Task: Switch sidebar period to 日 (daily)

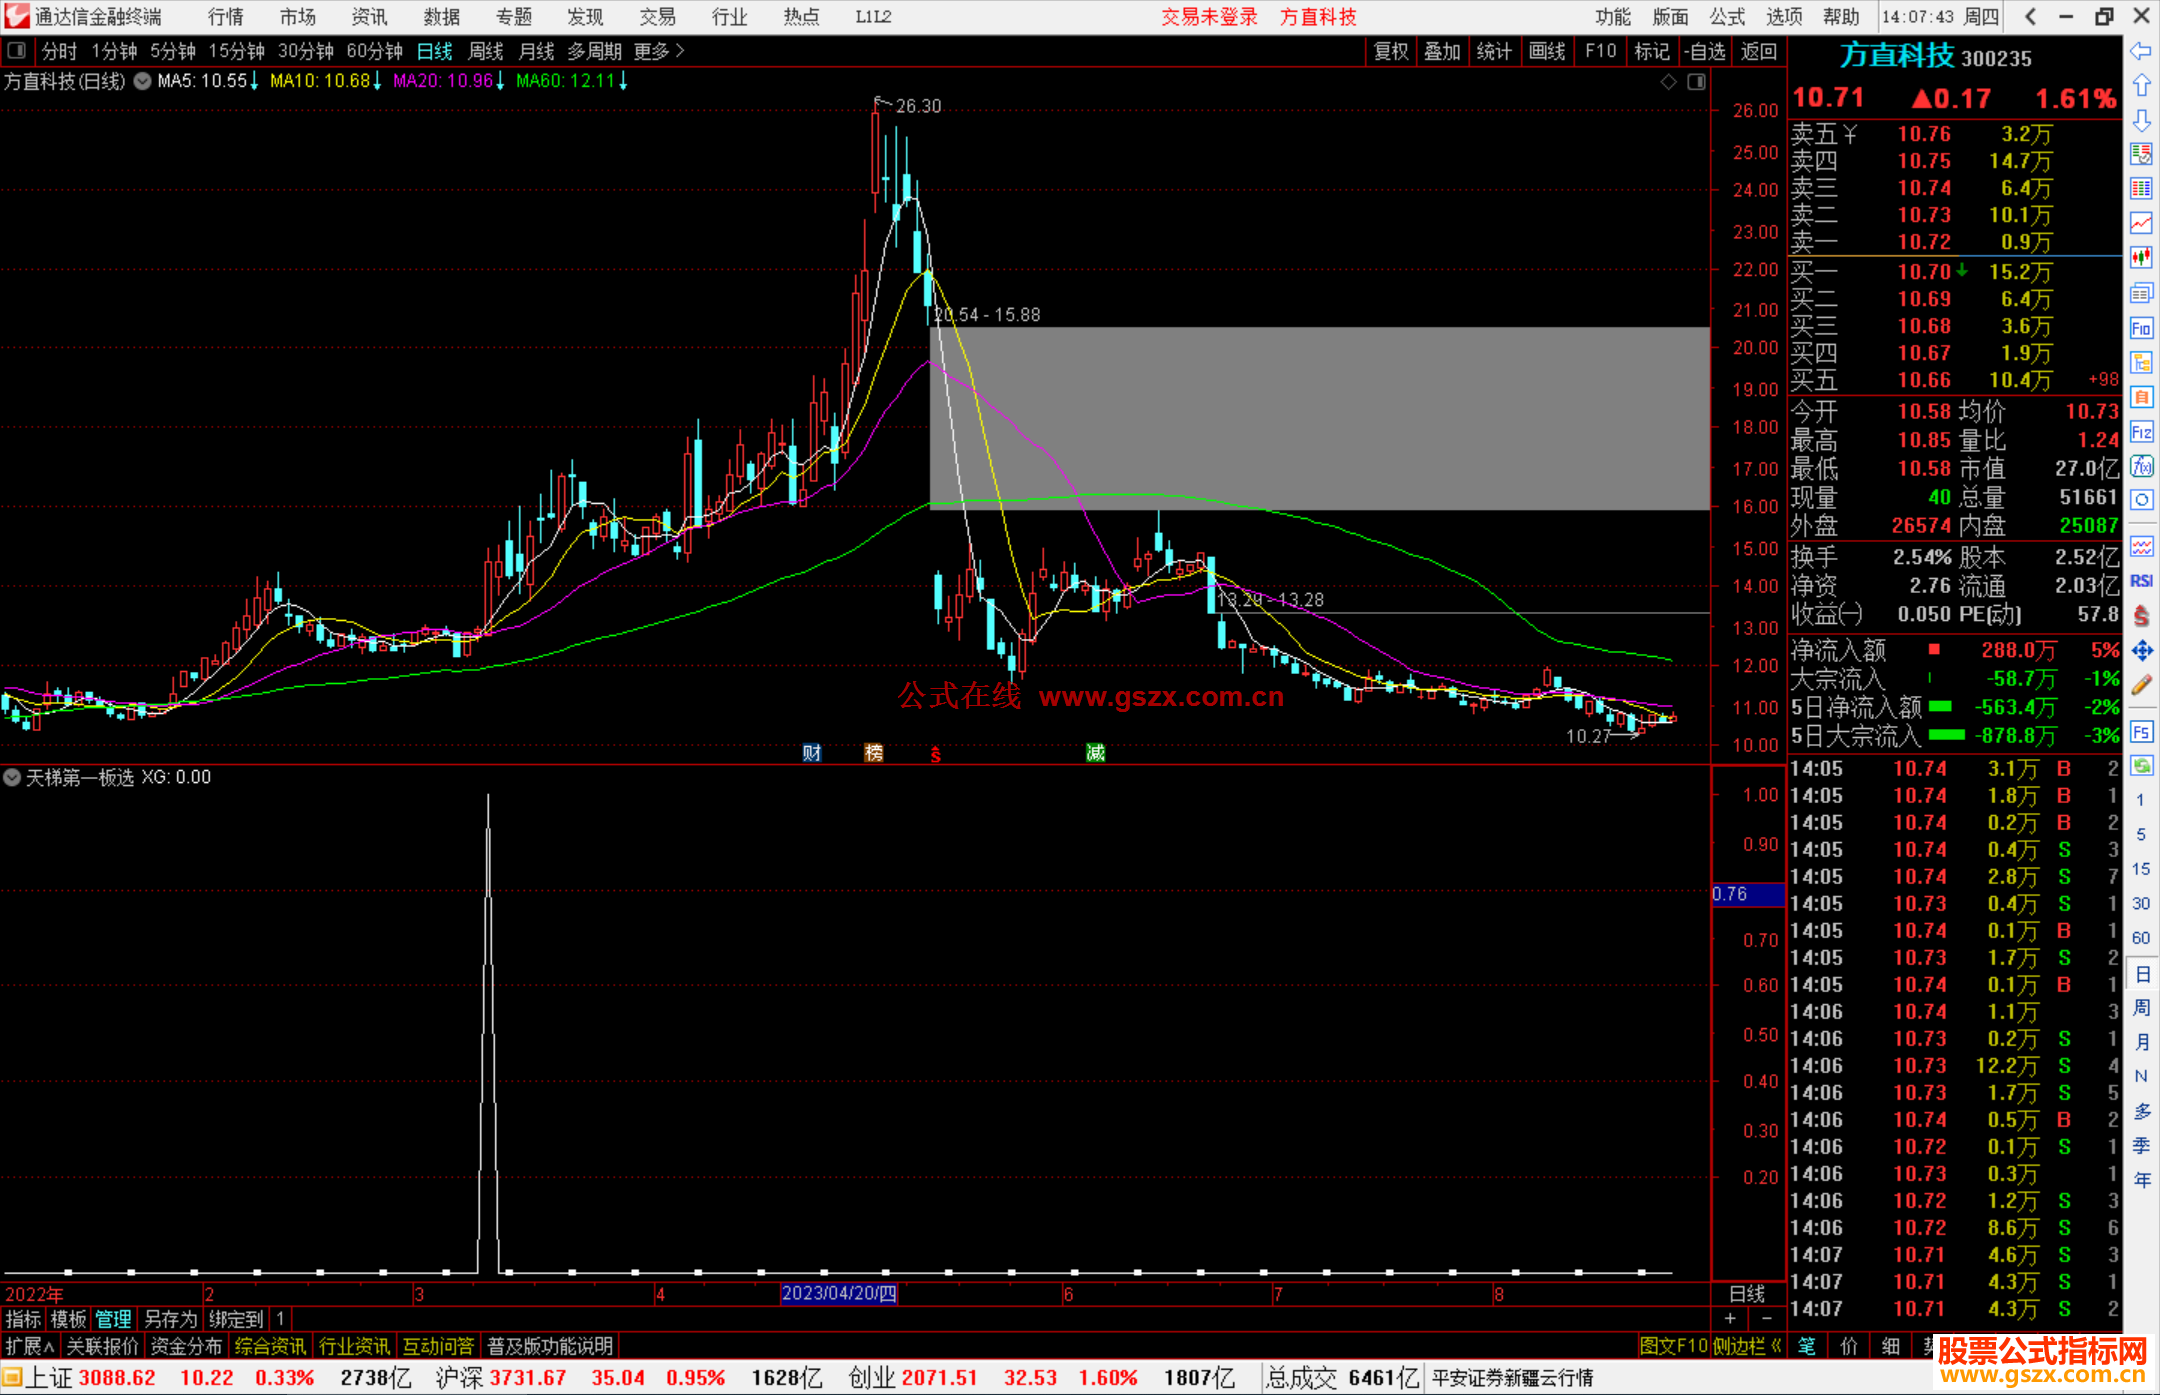Action: pos(2142,974)
